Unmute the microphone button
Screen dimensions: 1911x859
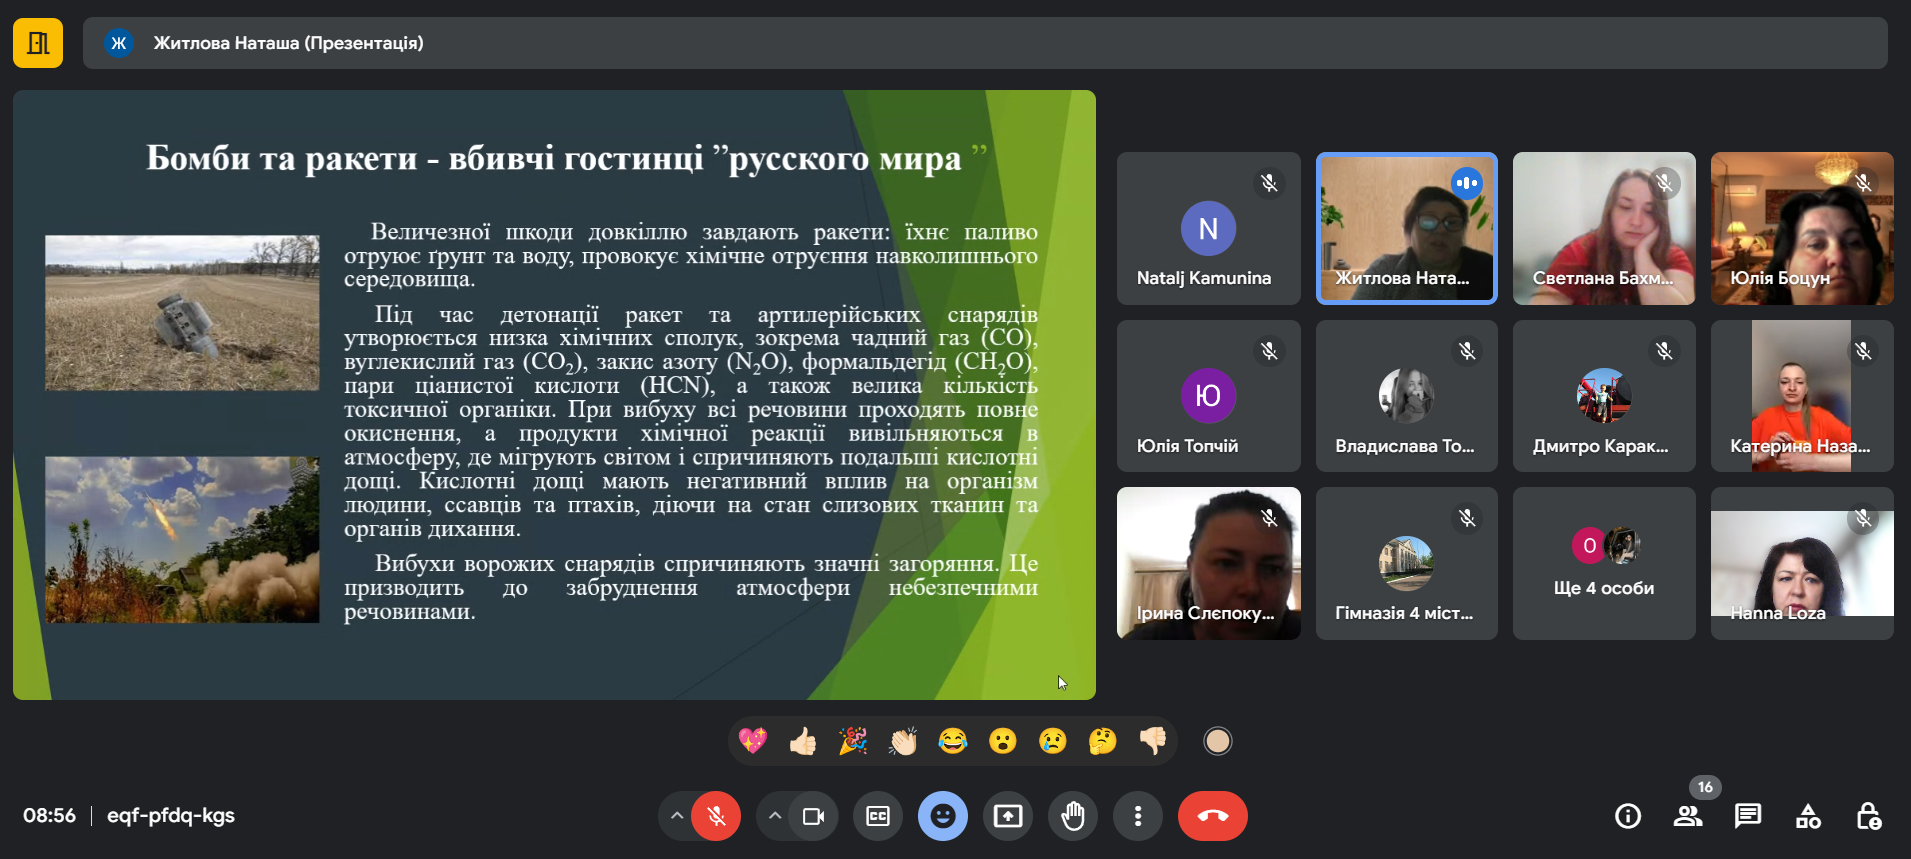pyautogui.click(x=716, y=816)
